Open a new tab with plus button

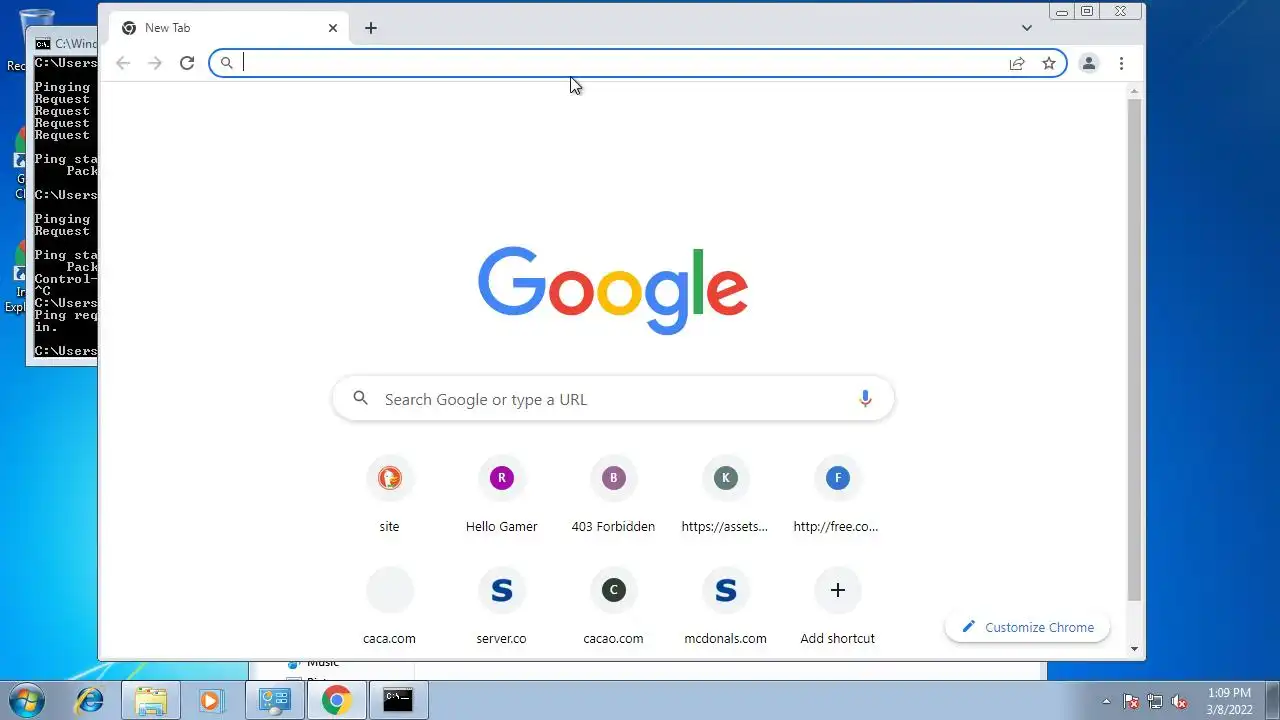371,28
